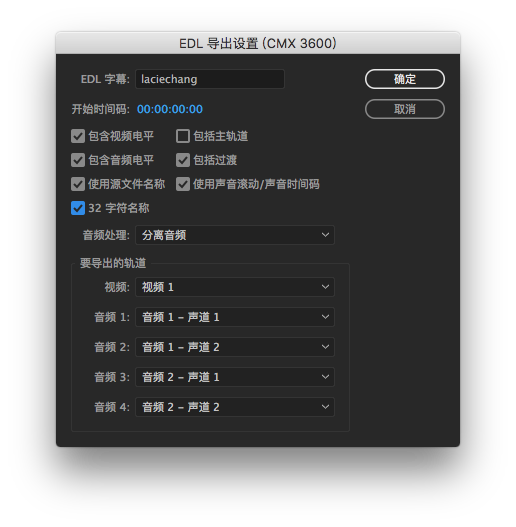
Task: Click the 确定 button
Action: pos(405,79)
